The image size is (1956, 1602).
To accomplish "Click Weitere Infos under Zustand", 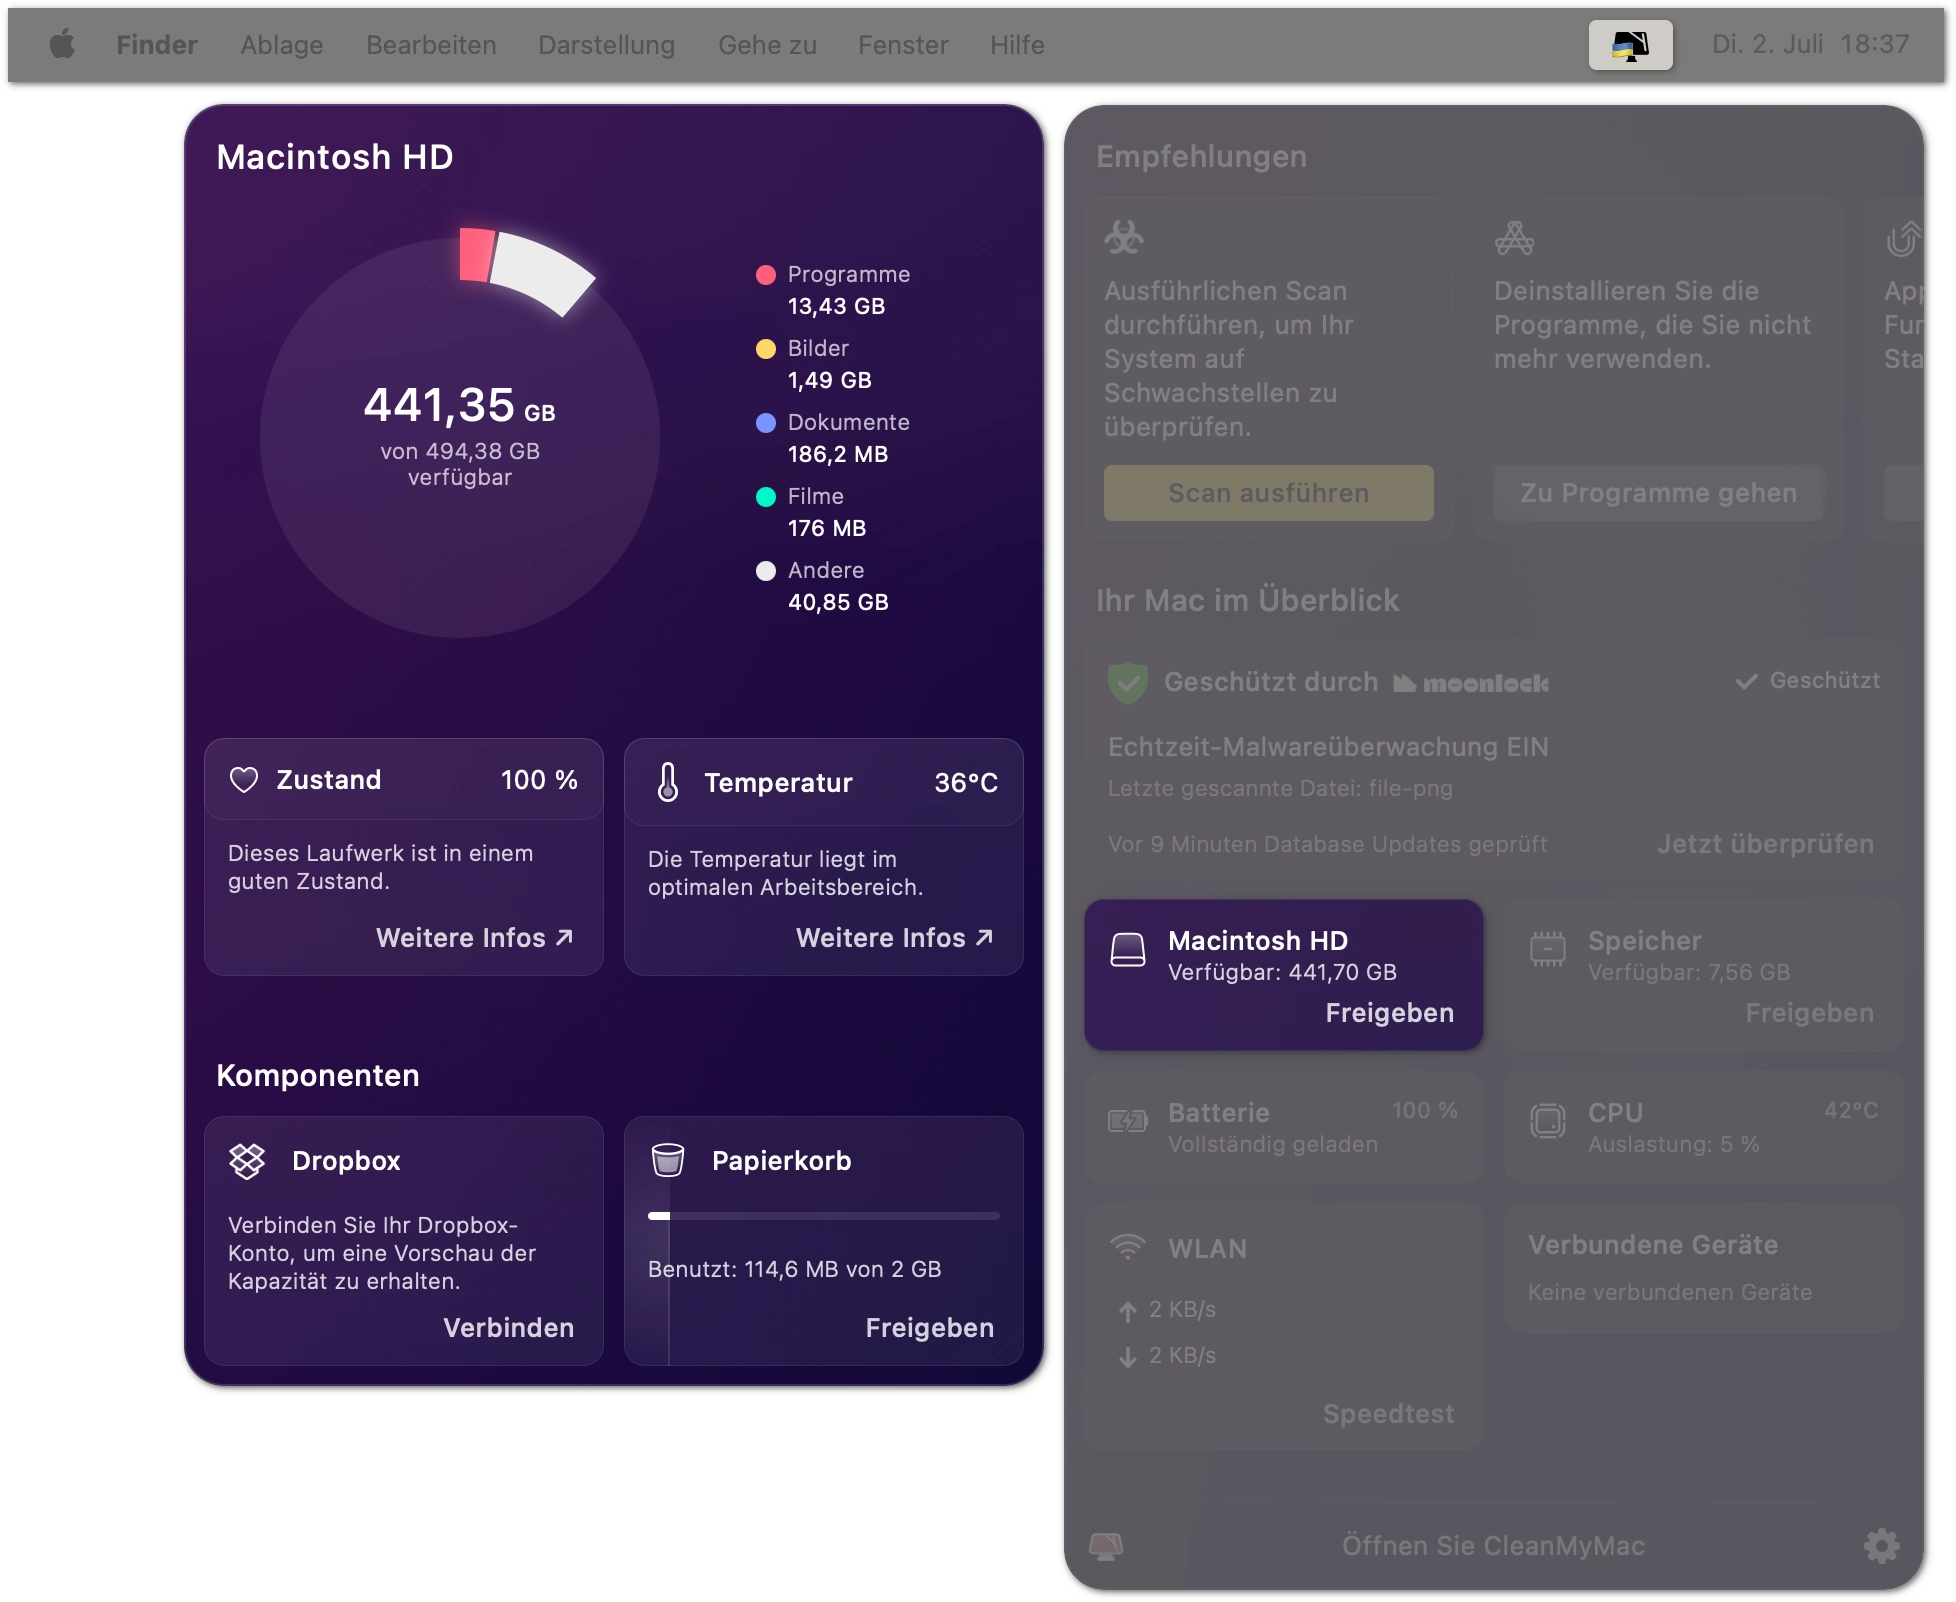I will [x=475, y=938].
